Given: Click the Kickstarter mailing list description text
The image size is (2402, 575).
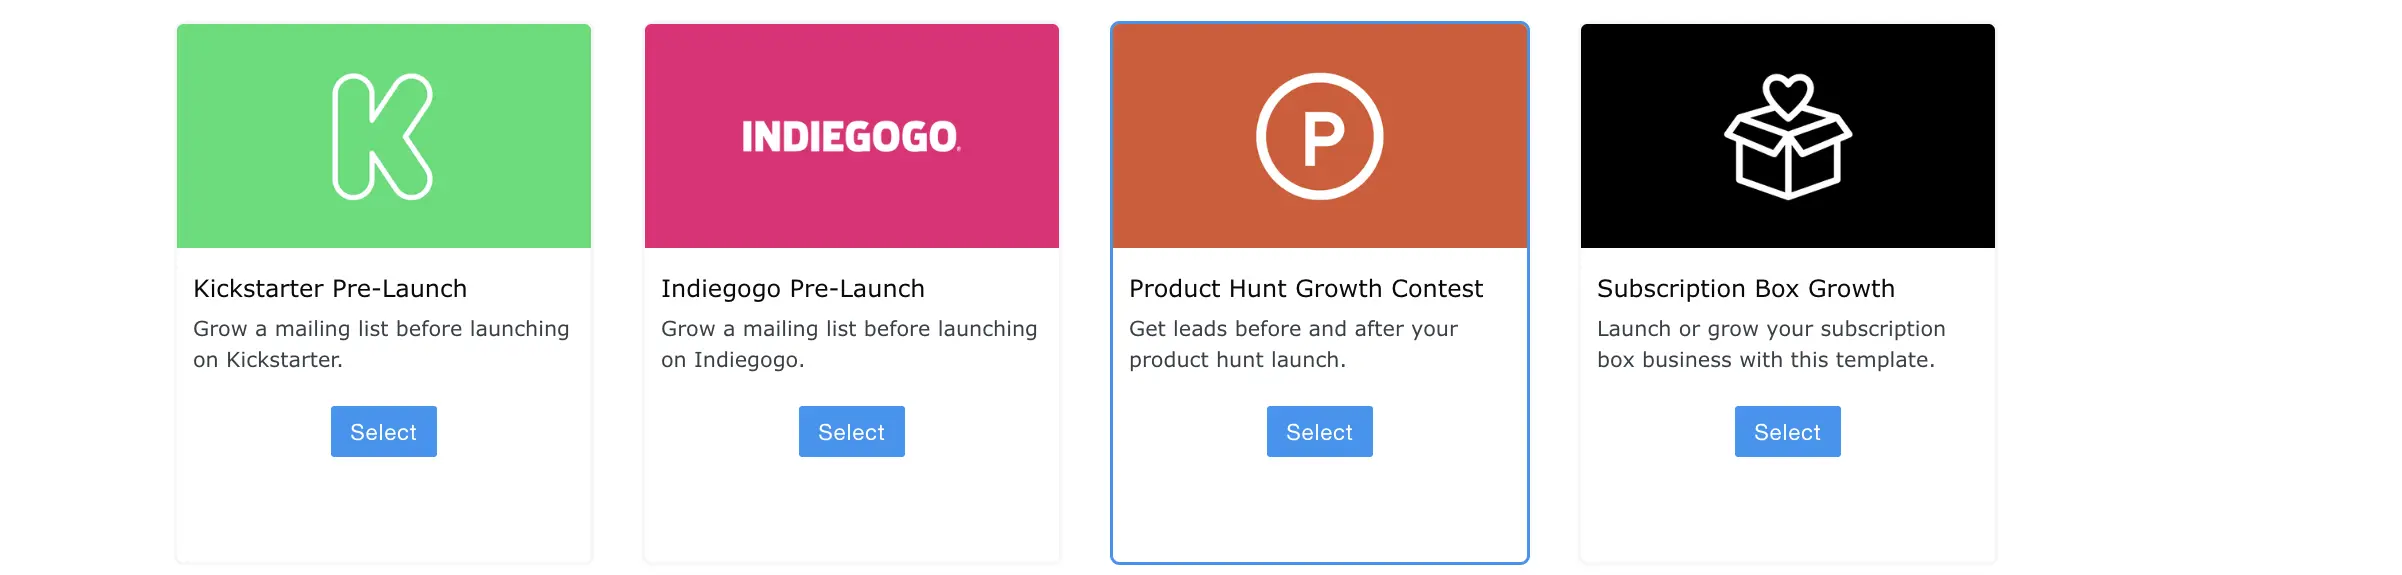Looking at the screenshot, I should tap(381, 344).
